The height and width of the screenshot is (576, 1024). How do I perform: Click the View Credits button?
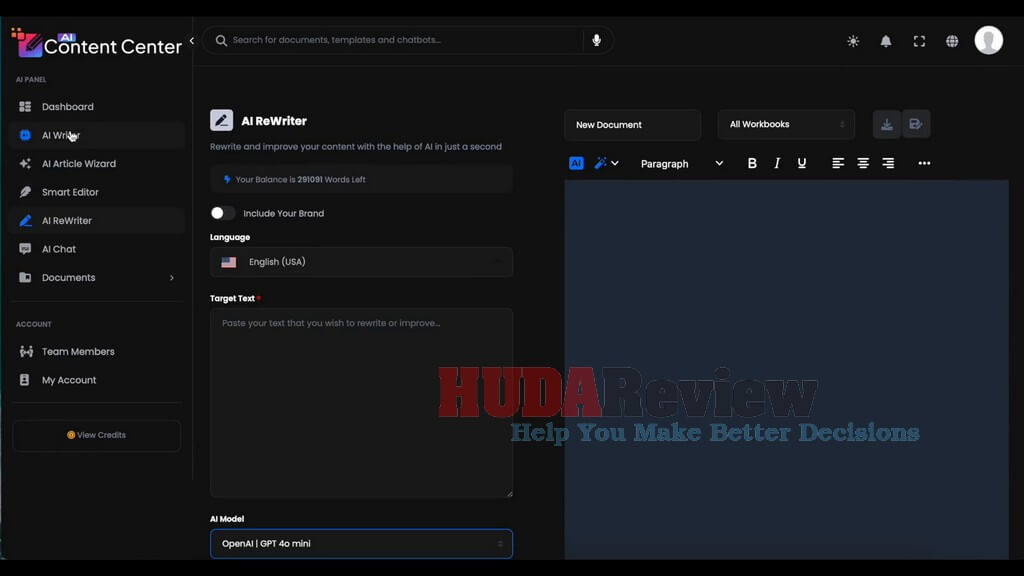97,435
